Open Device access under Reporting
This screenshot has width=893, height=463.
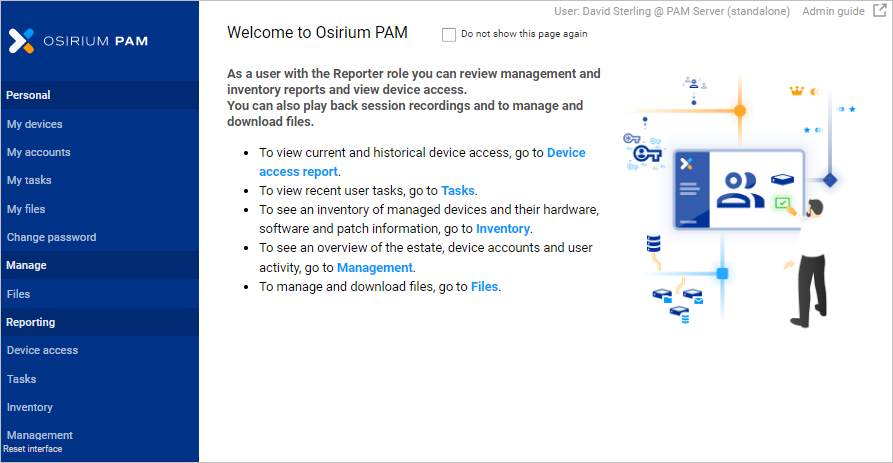pos(42,350)
